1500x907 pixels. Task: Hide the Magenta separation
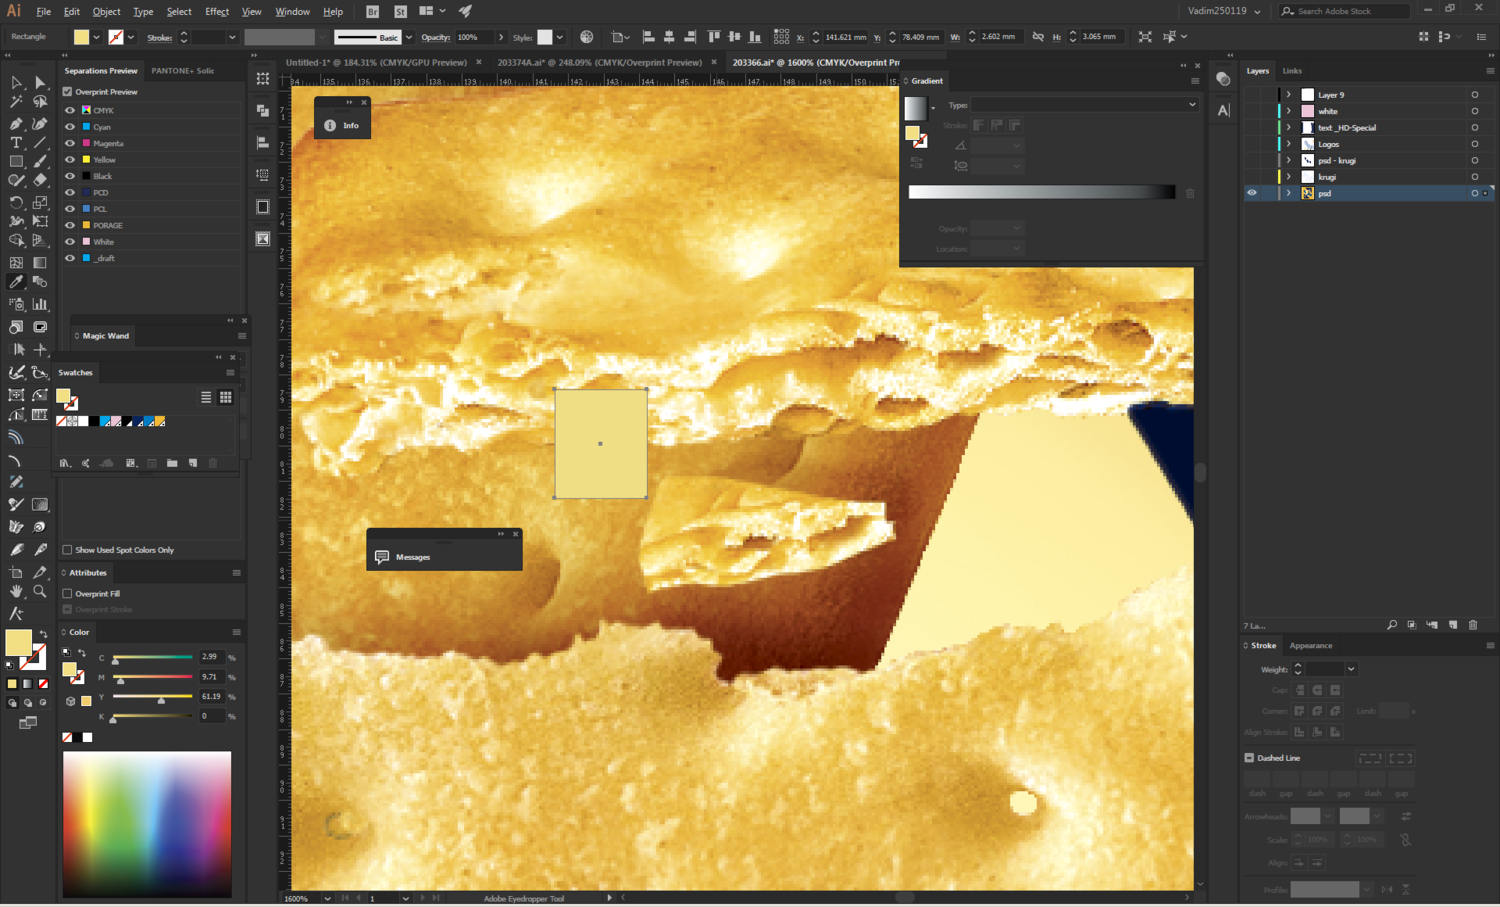click(70, 143)
